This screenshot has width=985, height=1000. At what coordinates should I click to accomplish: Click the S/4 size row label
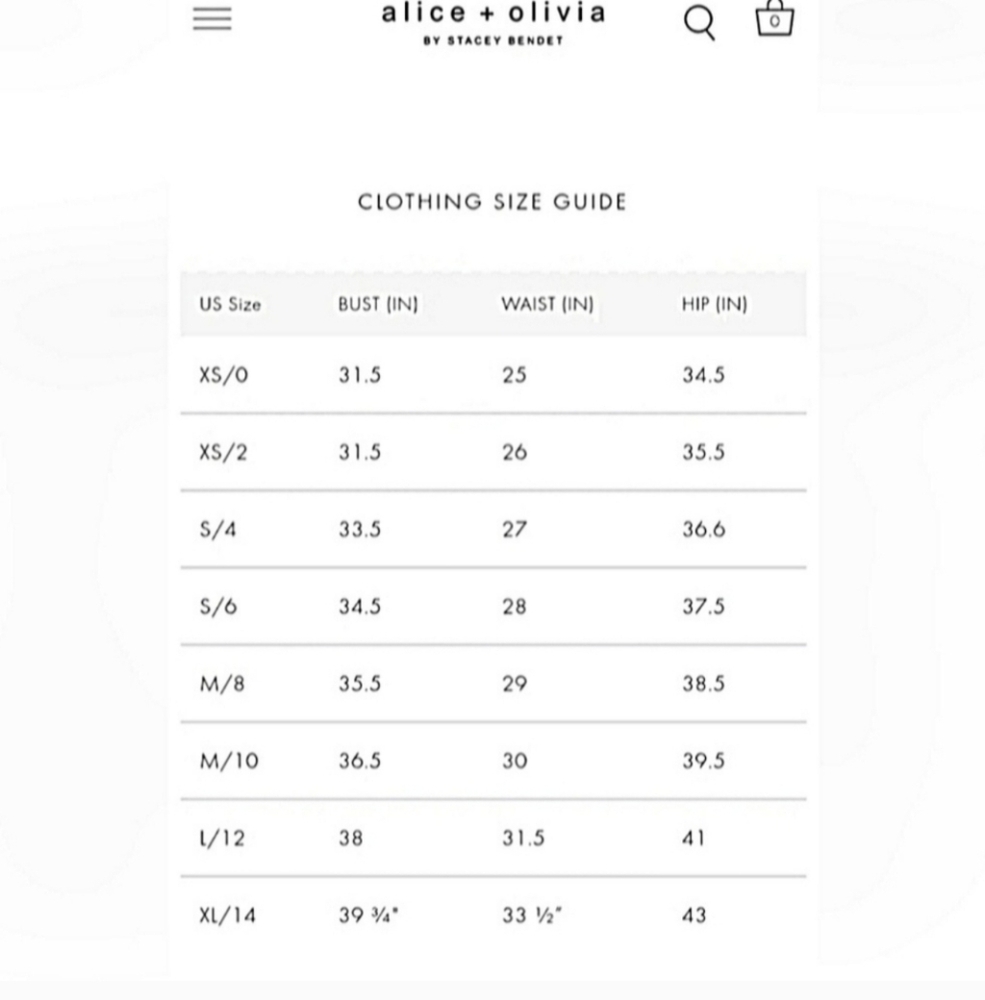click(218, 529)
